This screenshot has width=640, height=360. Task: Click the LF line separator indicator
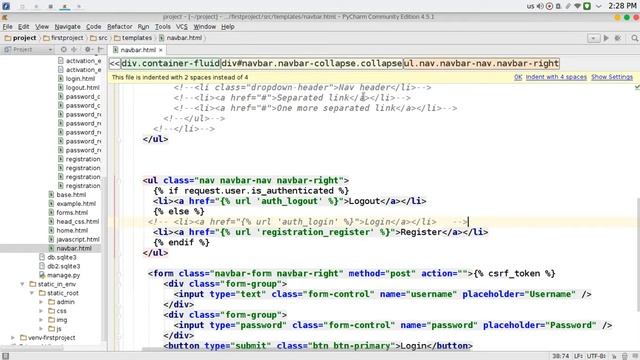tap(578, 356)
